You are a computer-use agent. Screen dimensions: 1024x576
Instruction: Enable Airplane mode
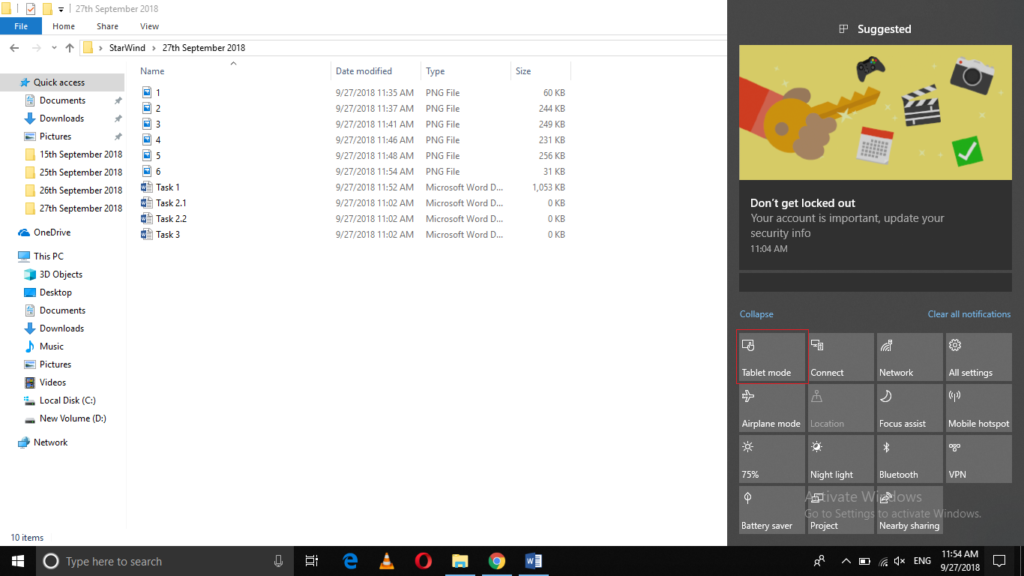(771, 408)
